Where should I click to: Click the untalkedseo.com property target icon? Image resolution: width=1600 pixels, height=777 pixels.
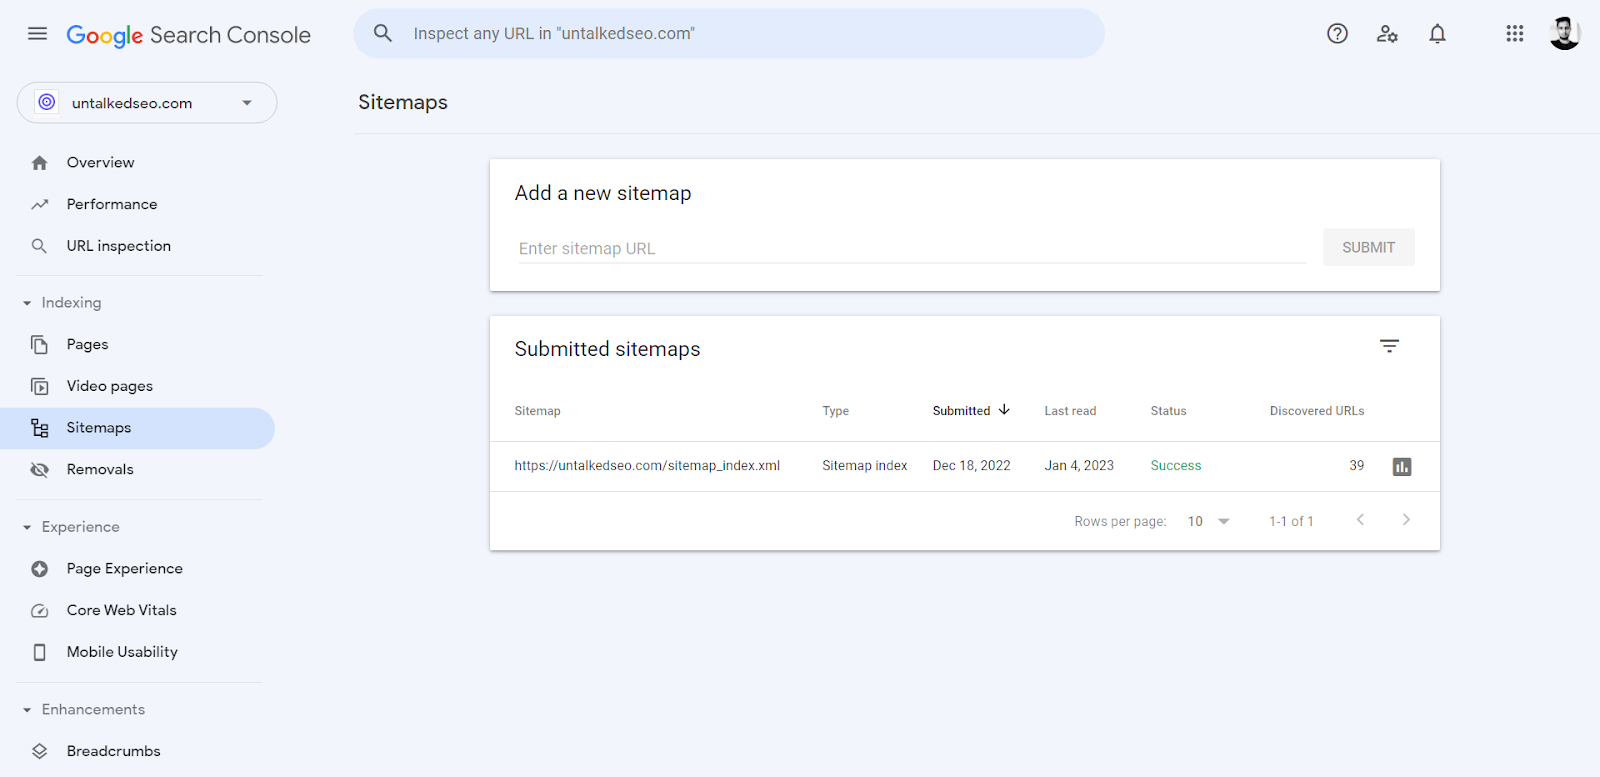click(x=47, y=102)
